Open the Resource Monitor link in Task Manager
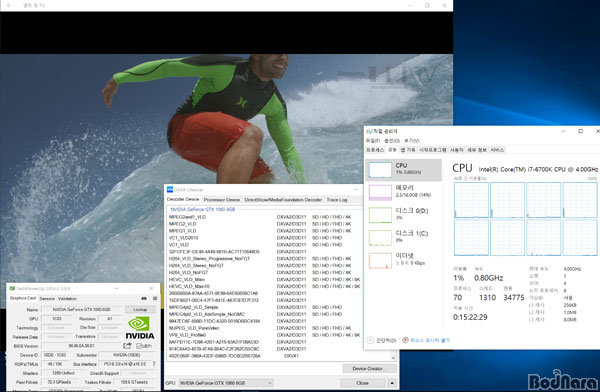The image size is (600, 392). point(430,340)
